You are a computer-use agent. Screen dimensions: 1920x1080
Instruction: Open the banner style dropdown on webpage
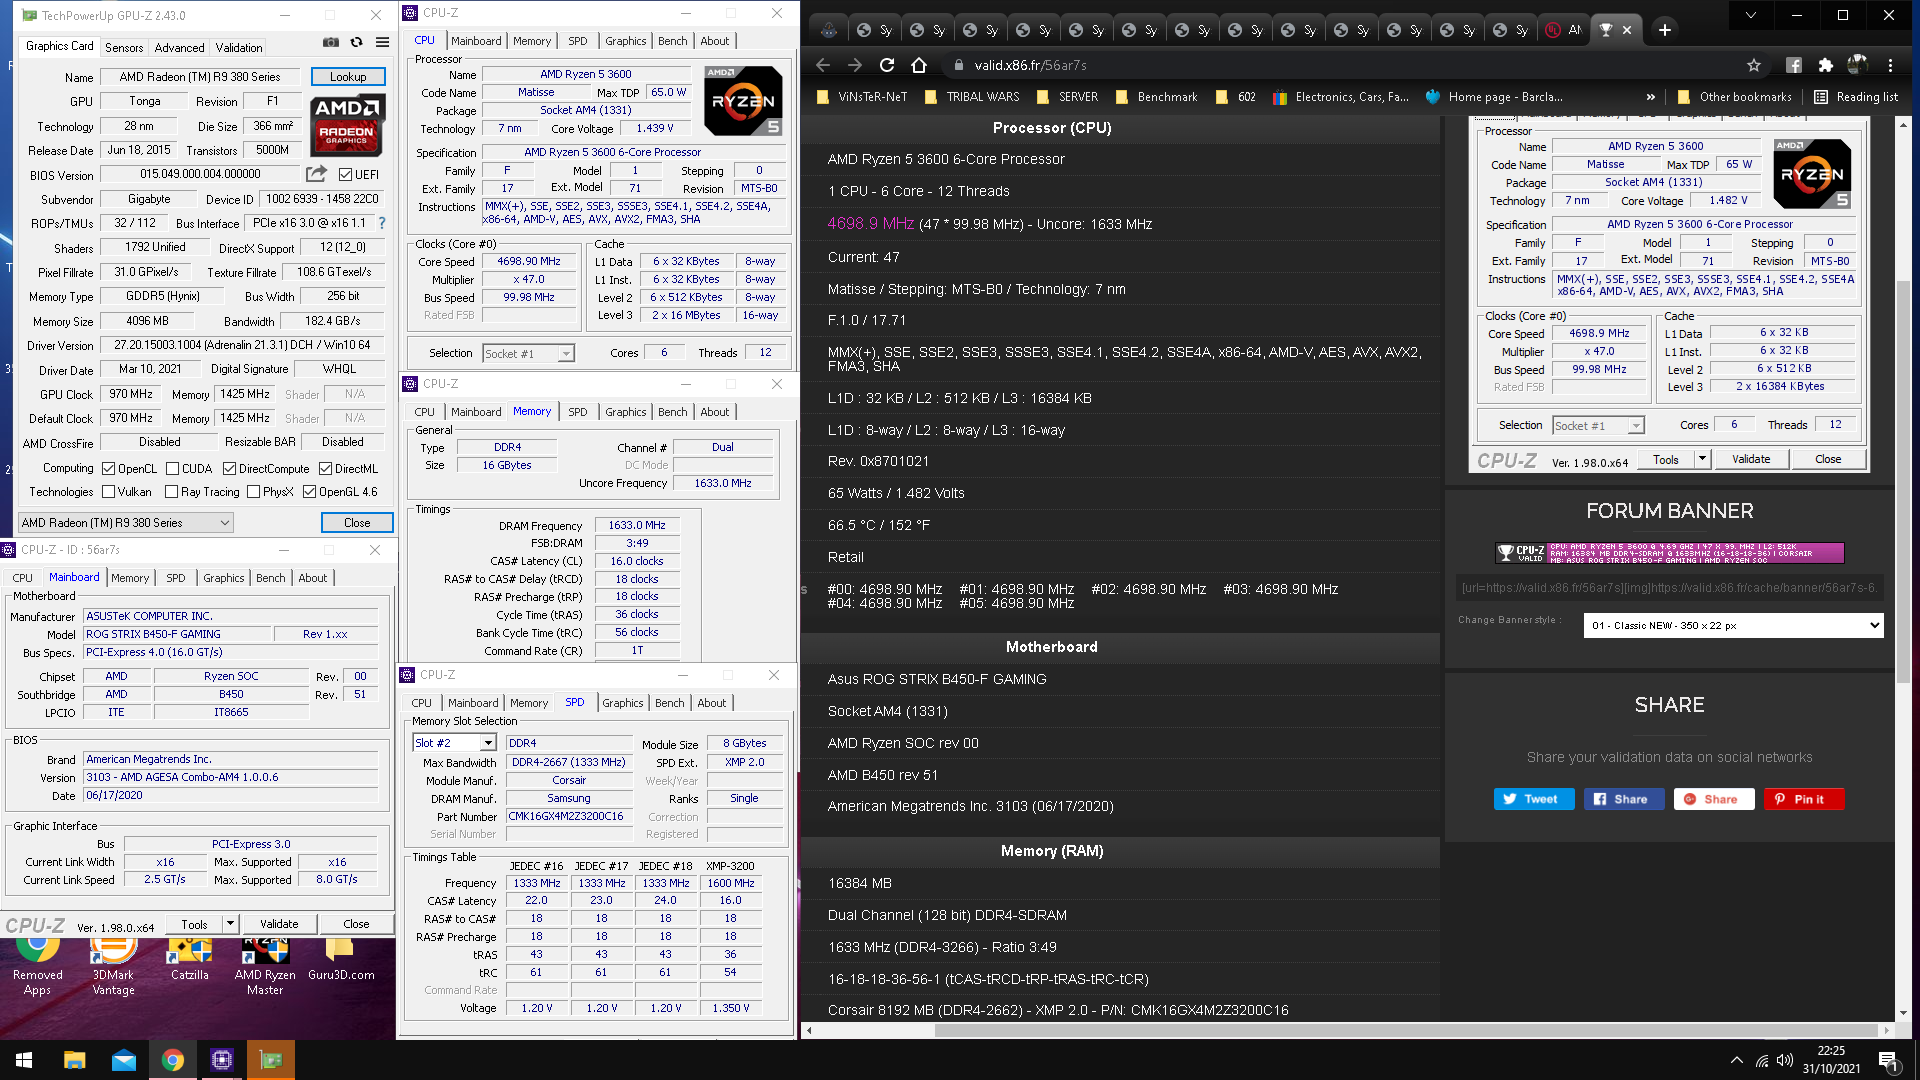(1733, 625)
